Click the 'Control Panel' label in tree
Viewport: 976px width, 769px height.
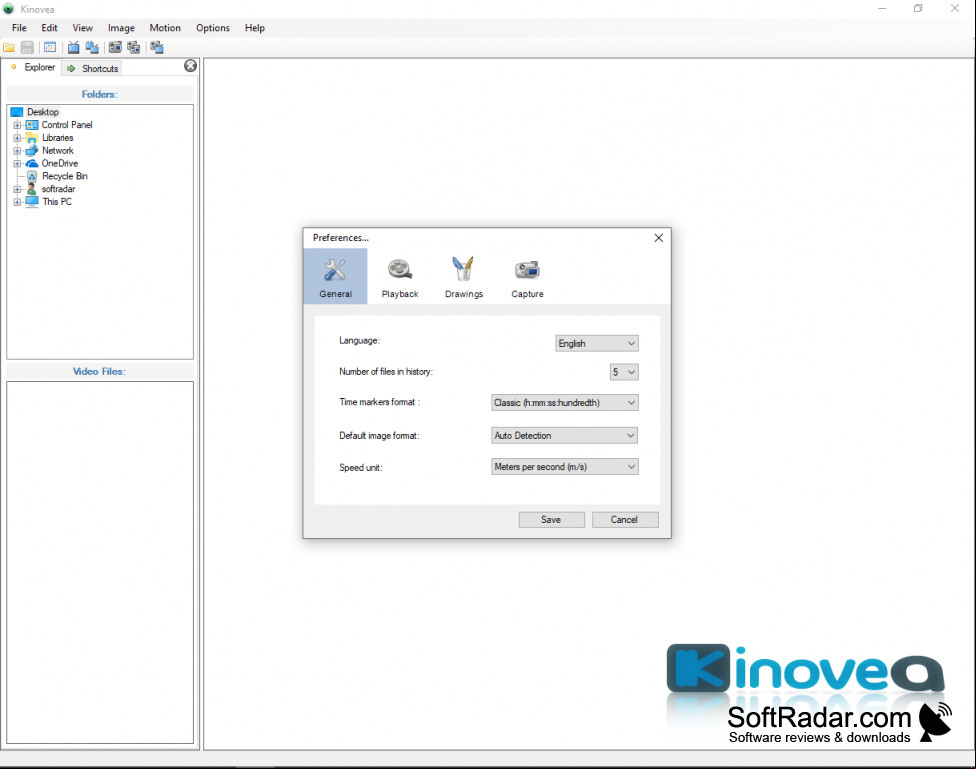67,125
